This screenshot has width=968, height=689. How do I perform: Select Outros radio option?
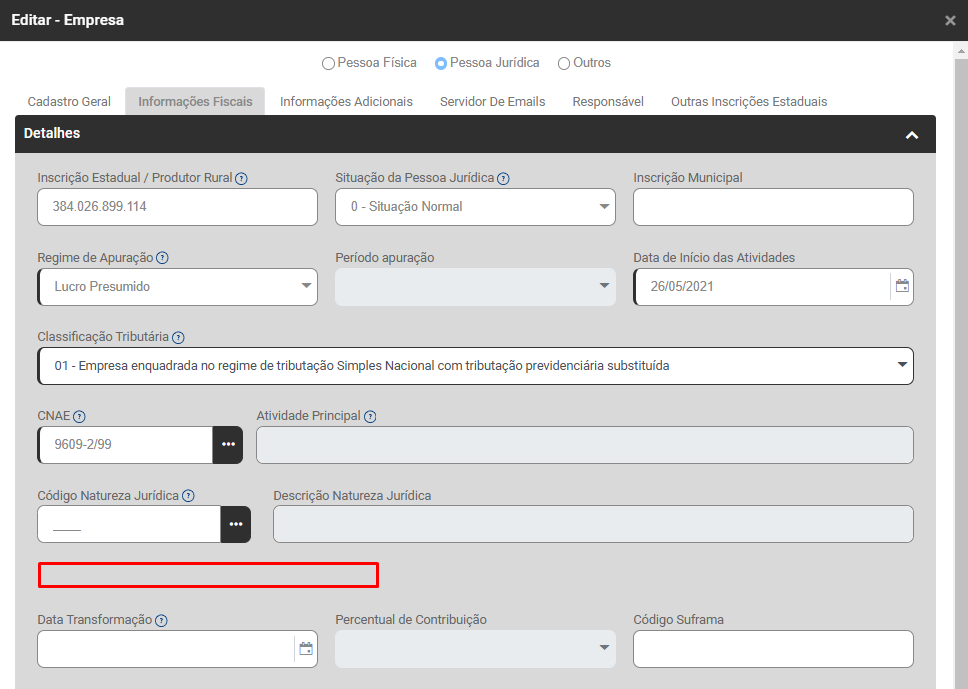564,64
